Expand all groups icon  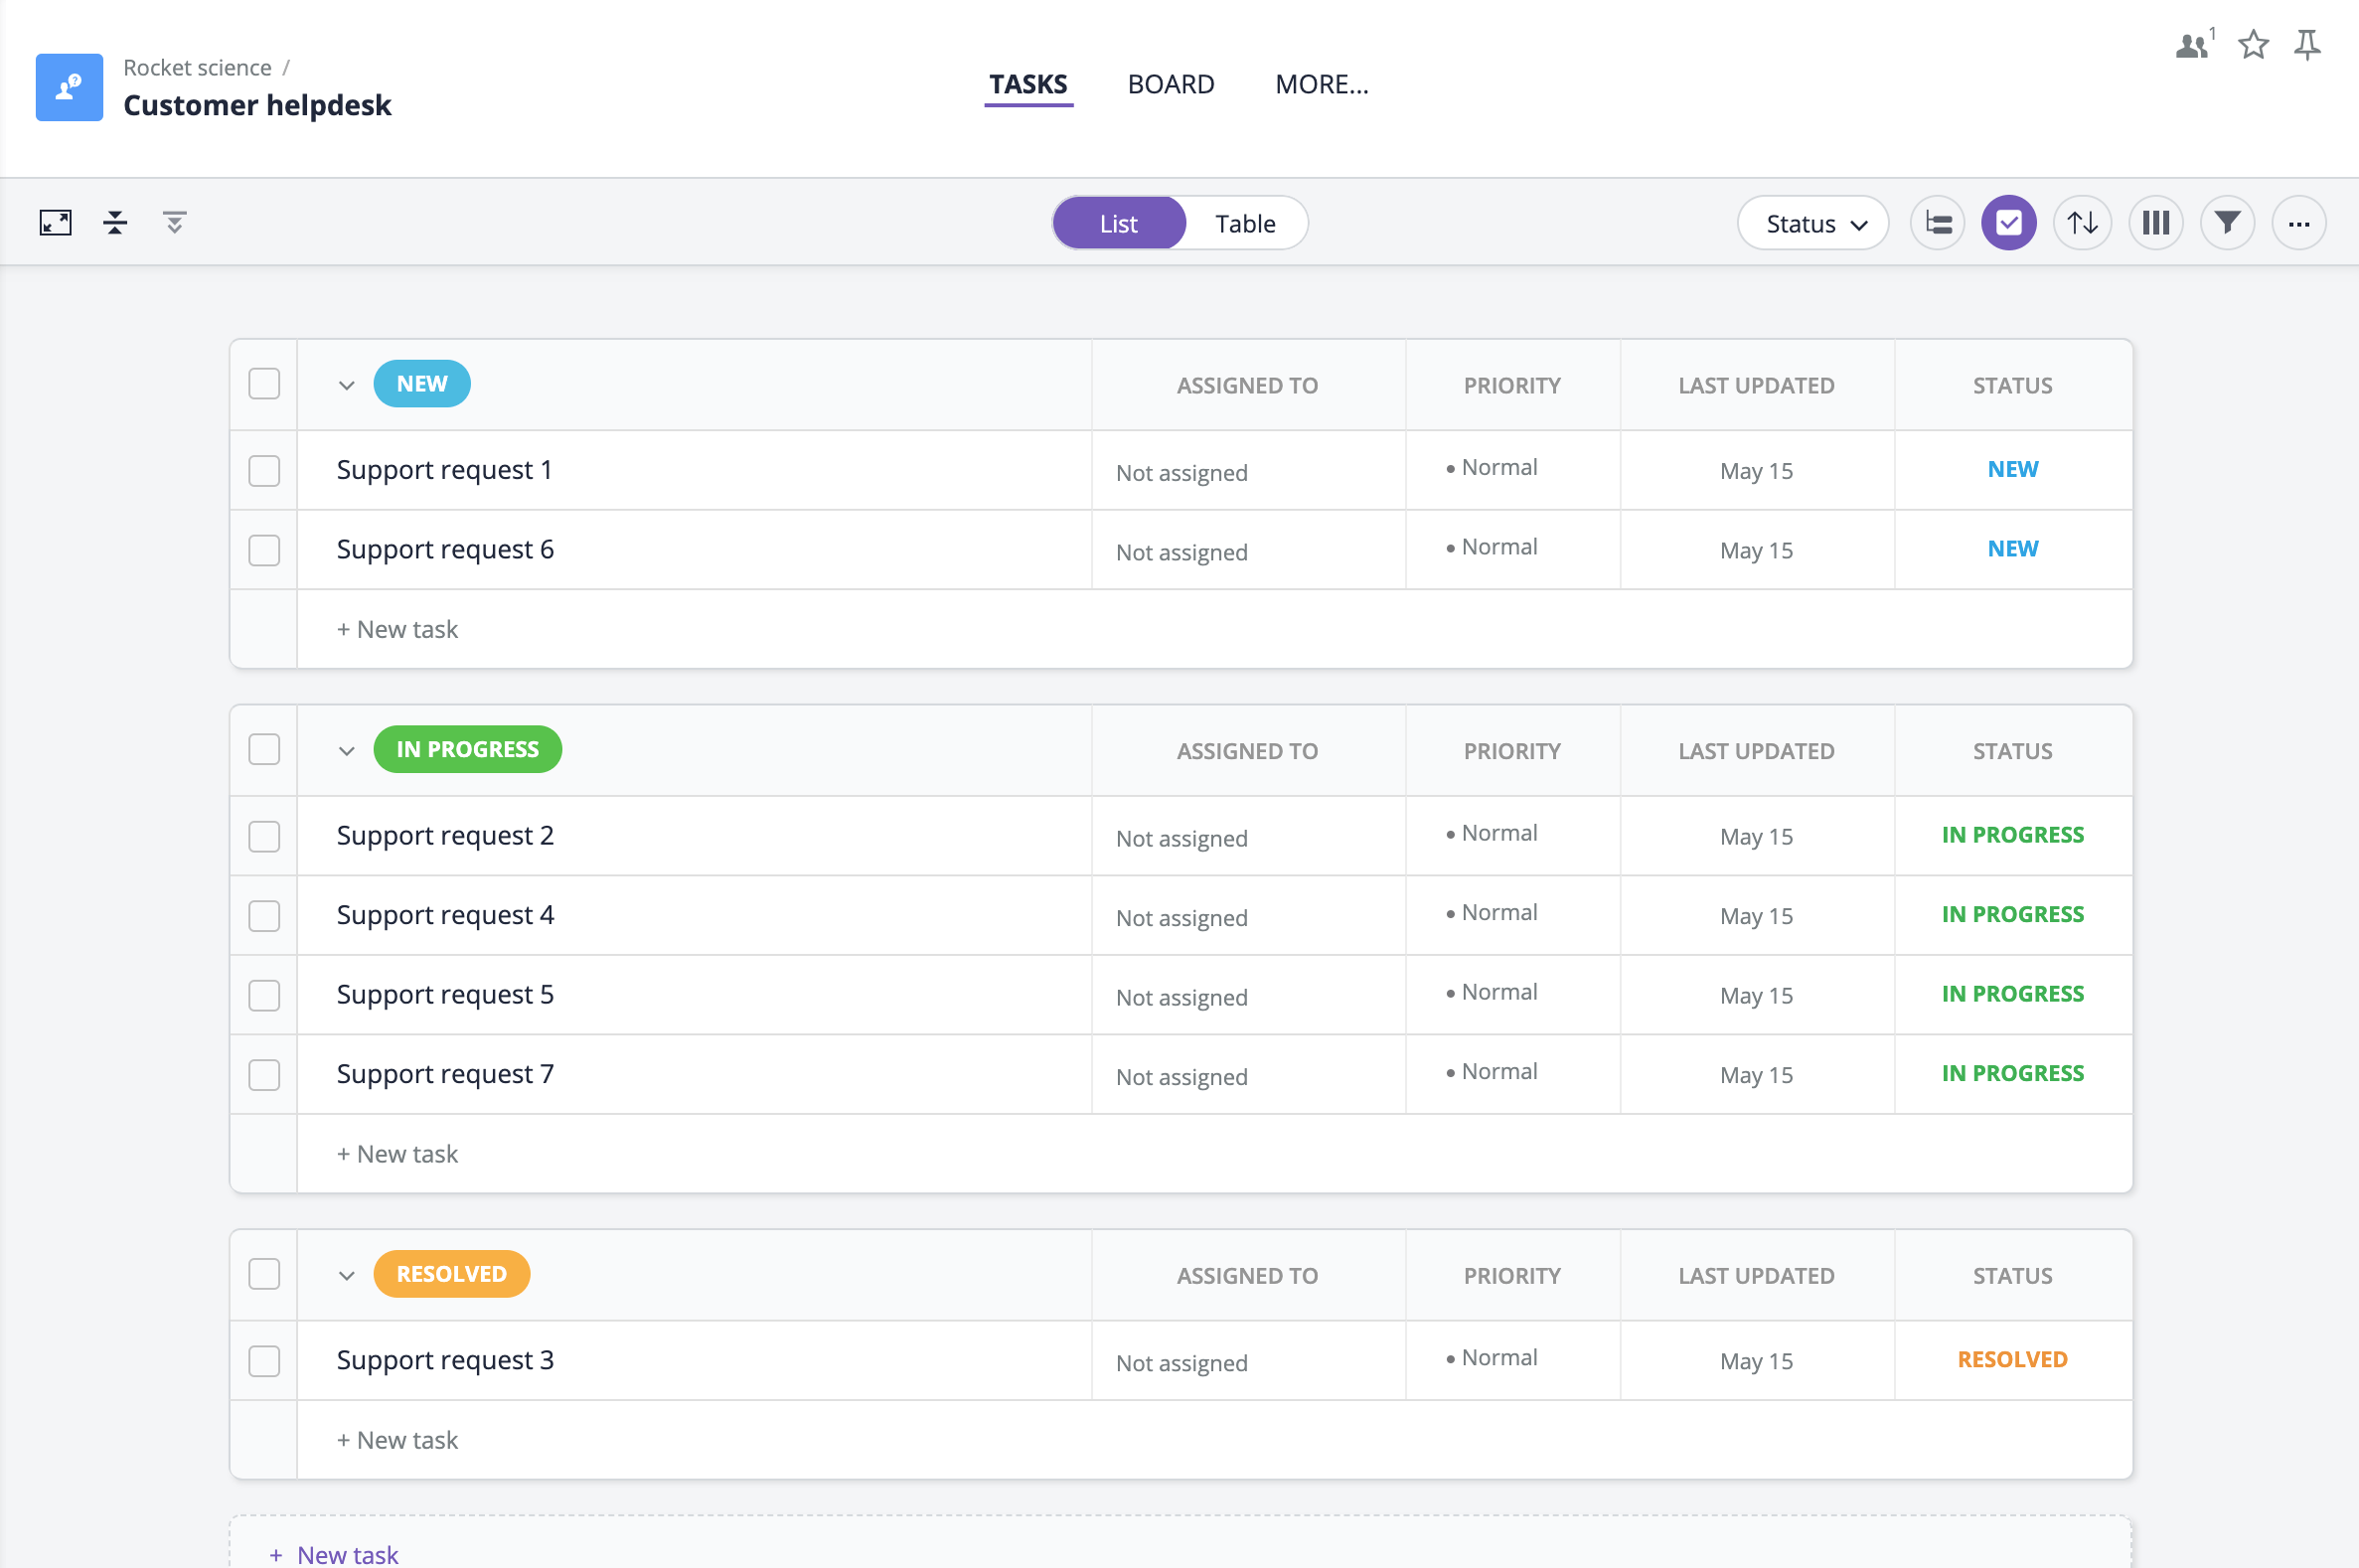click(175, 222)
